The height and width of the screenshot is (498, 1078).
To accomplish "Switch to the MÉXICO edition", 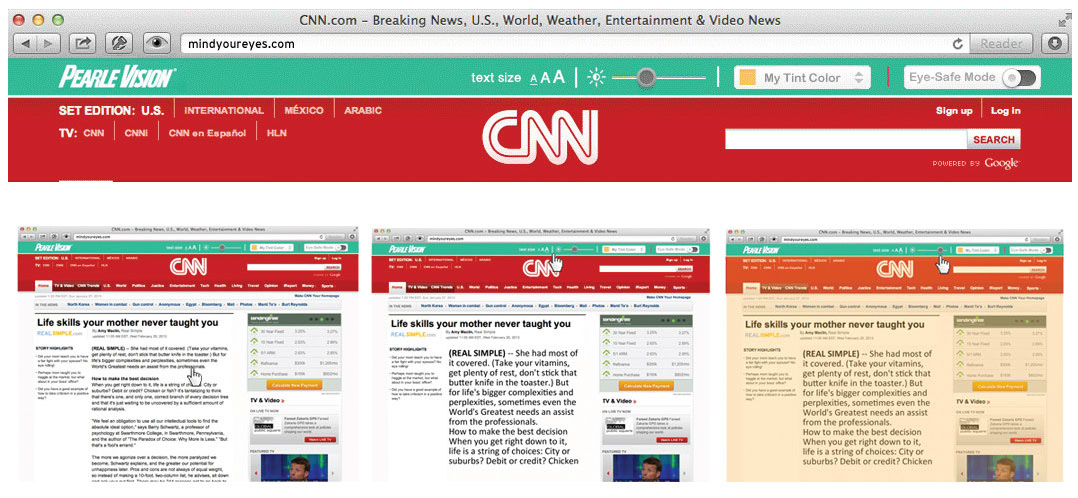I will coord(304,110).
